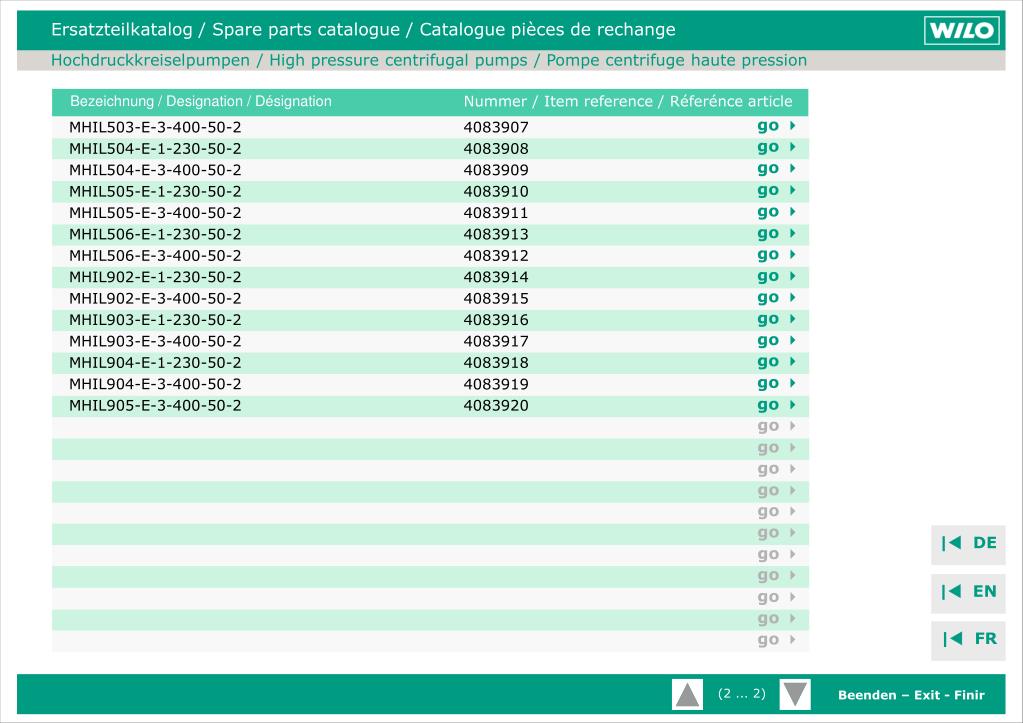1023x723 pixels.
Task: Follow go link for item 4083917
Action: point(776,341)
